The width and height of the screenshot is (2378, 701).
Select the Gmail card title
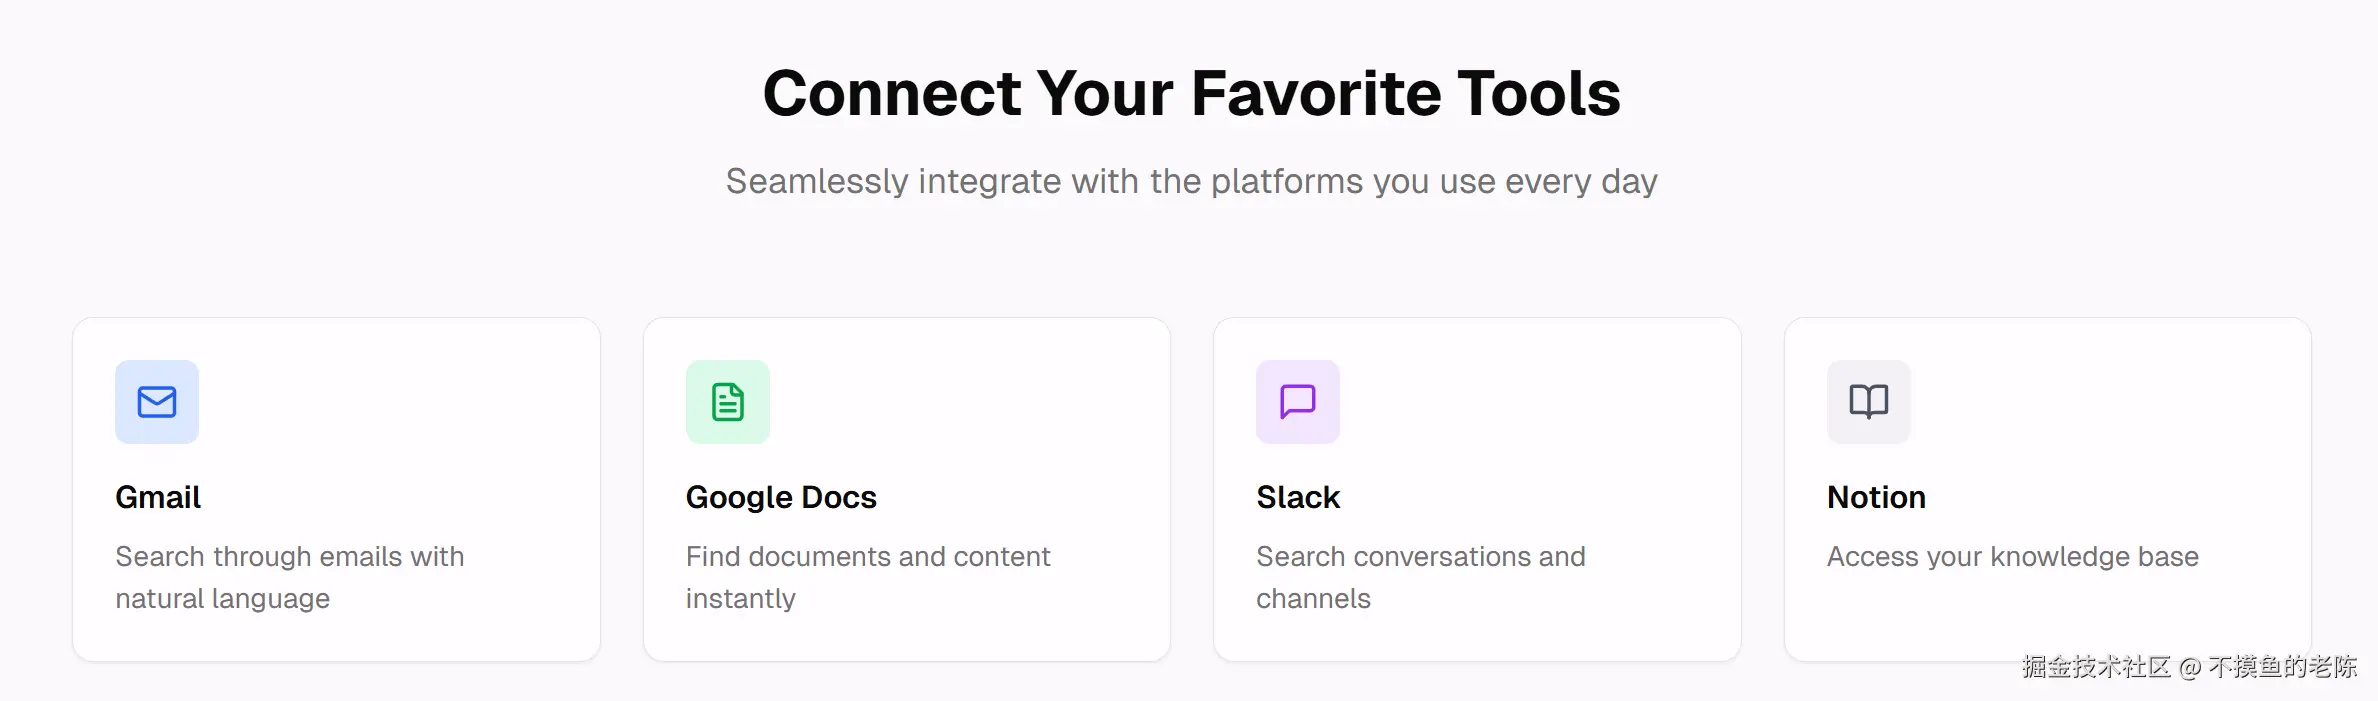click(x=158, y=497)
